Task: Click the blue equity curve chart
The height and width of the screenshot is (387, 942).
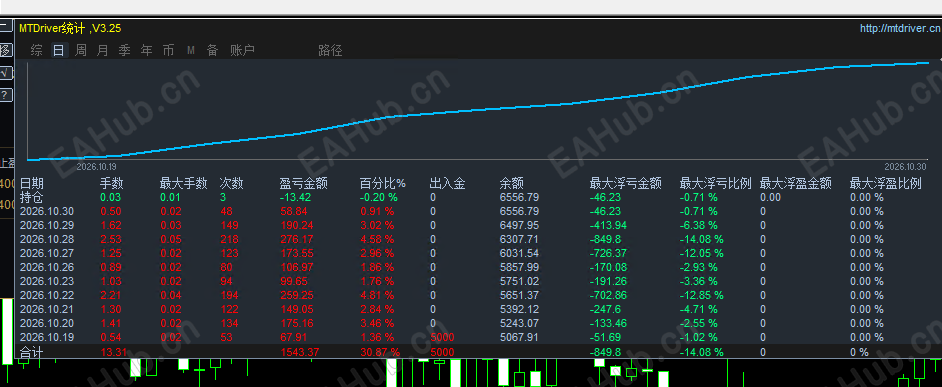Action: click(478, 110)
